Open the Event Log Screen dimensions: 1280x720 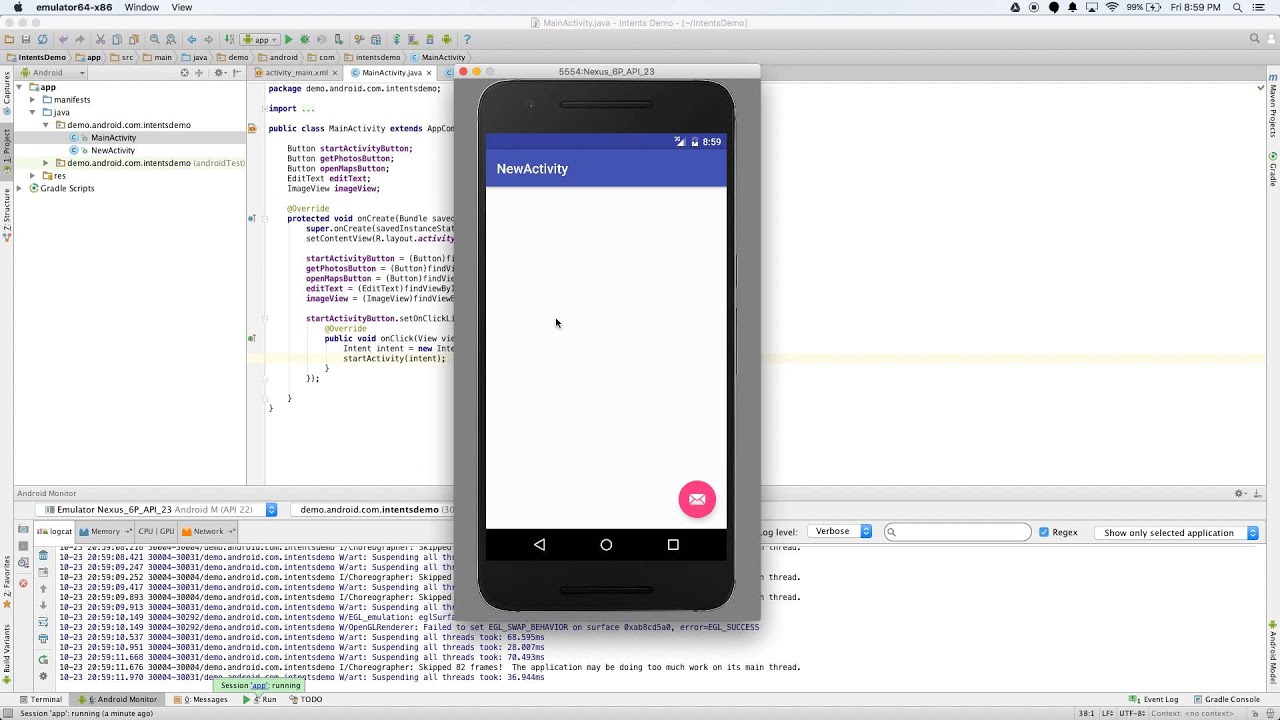(1154, 700)
